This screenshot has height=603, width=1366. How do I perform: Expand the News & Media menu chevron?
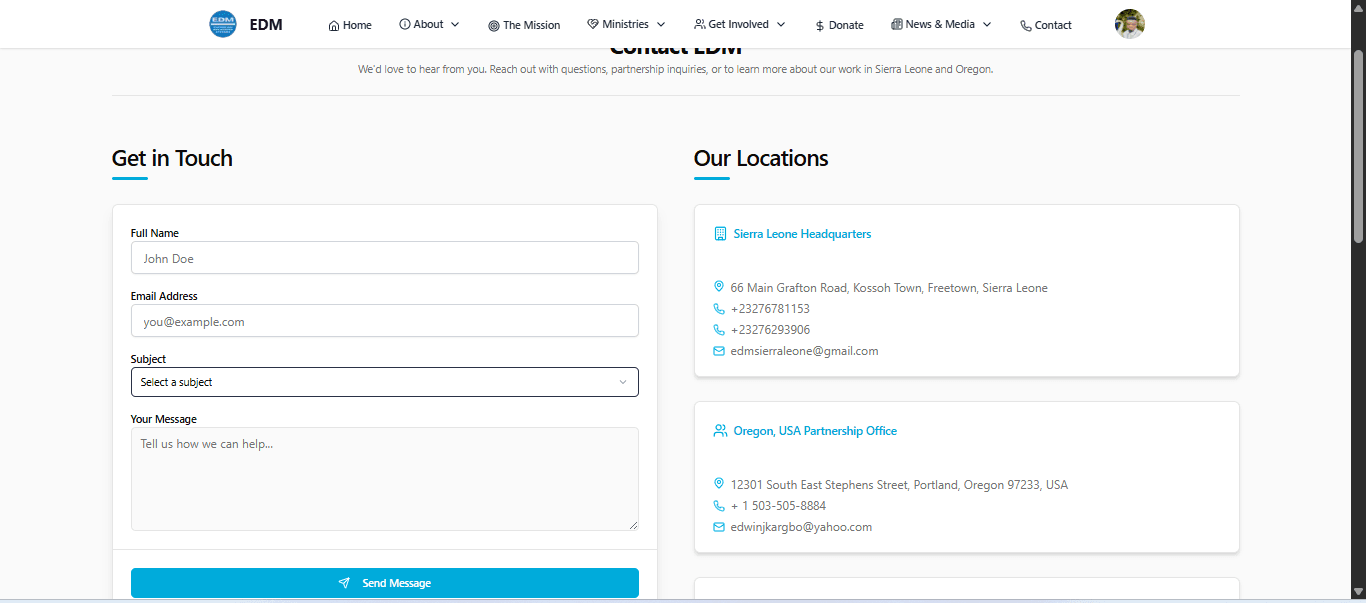[987, 24]
